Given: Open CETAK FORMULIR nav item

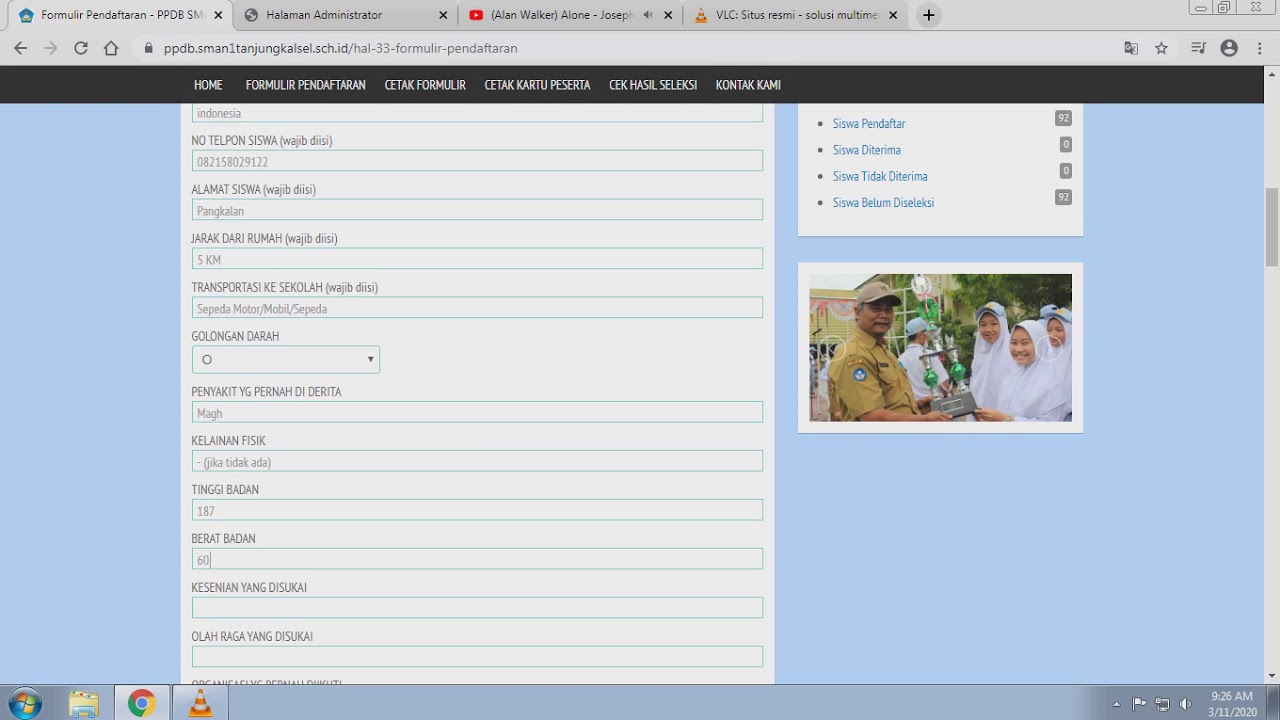Looking at the screenshot, I should pos(425,85).
